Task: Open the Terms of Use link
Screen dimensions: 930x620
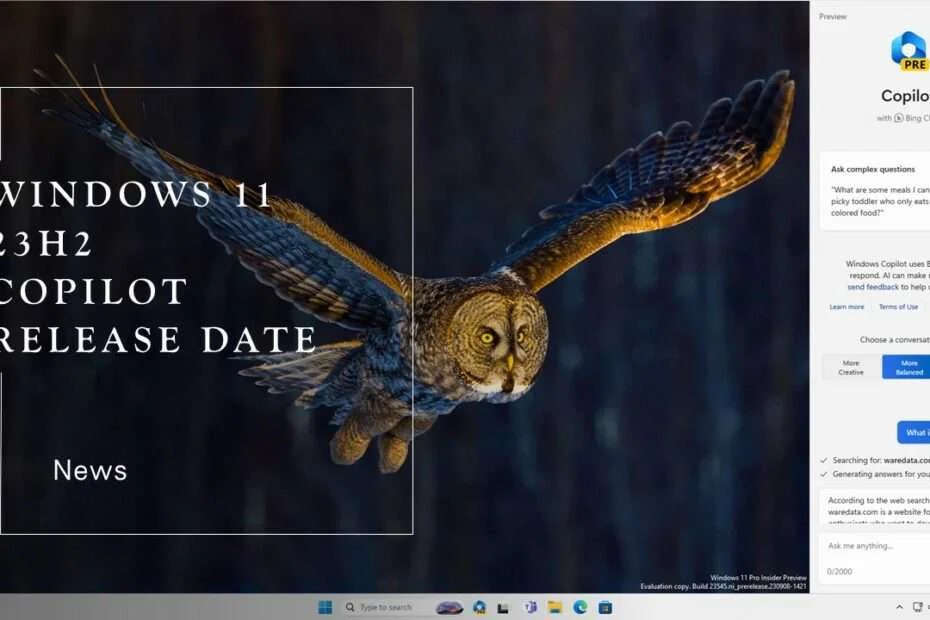Action: tap(898, 306)
